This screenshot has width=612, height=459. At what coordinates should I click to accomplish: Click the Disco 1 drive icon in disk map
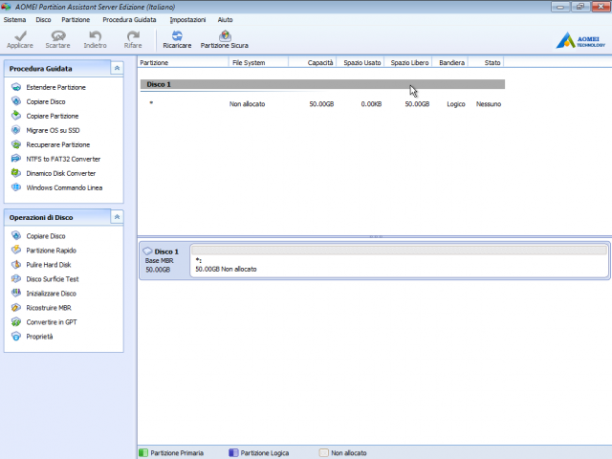(148, 251)
